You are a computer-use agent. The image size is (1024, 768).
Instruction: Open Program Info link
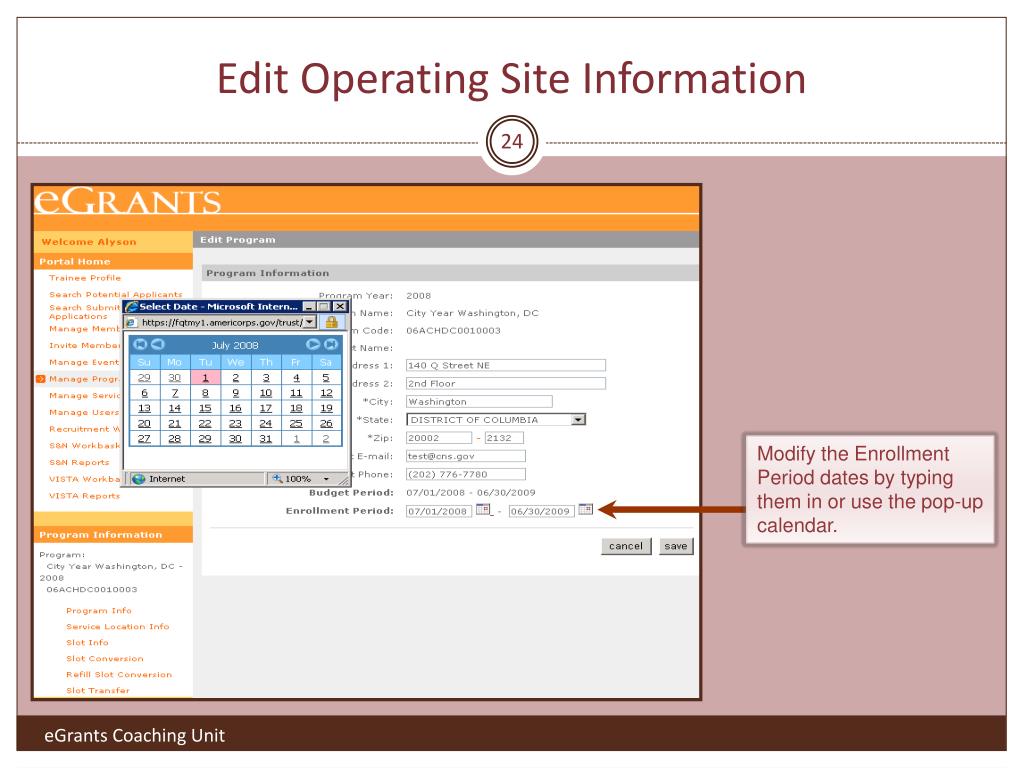[x=99, y=611]
